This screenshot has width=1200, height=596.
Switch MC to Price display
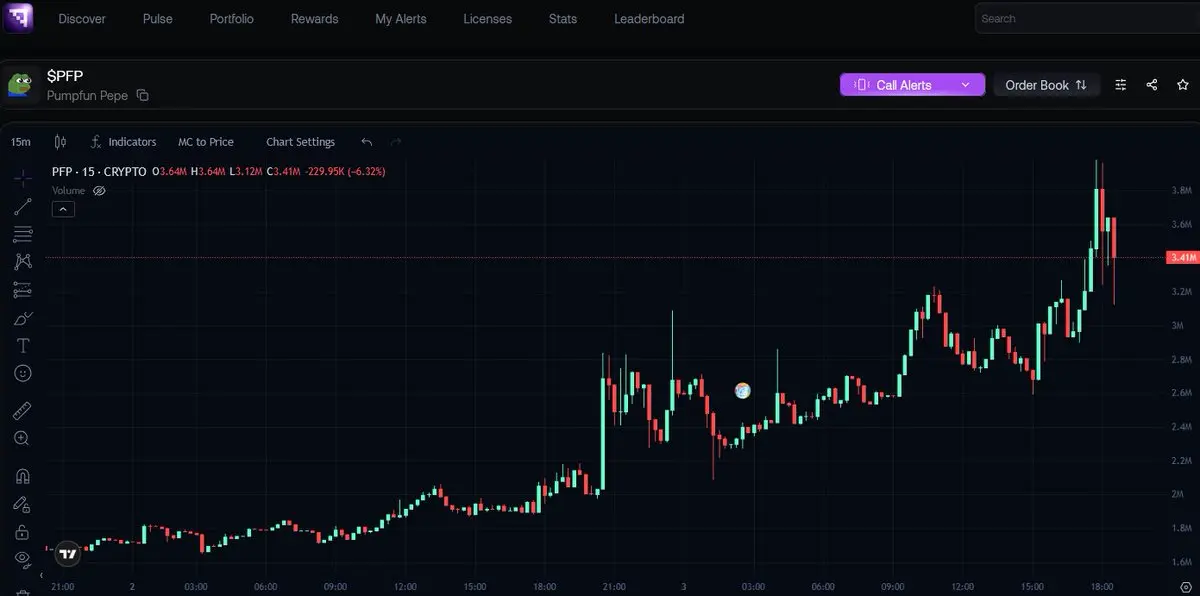pos(206,142)
